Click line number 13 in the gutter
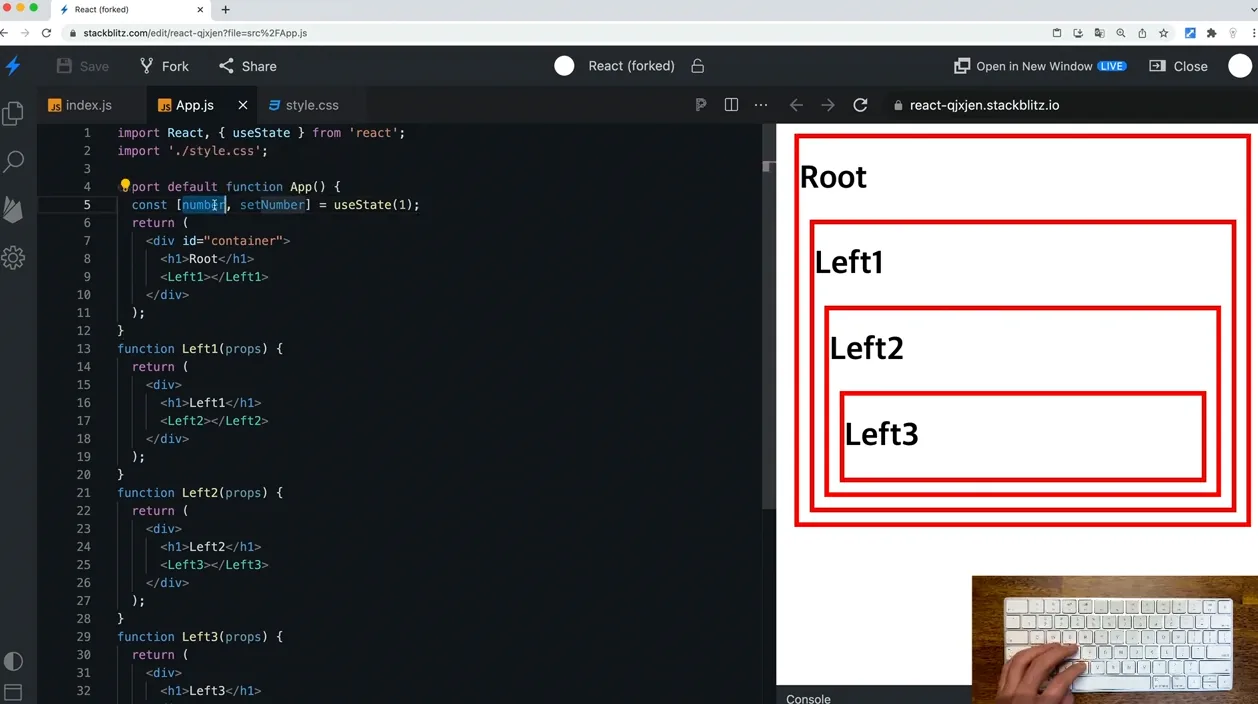The height and width of the screenshot is (704, 1258). [x=83, y=349]
